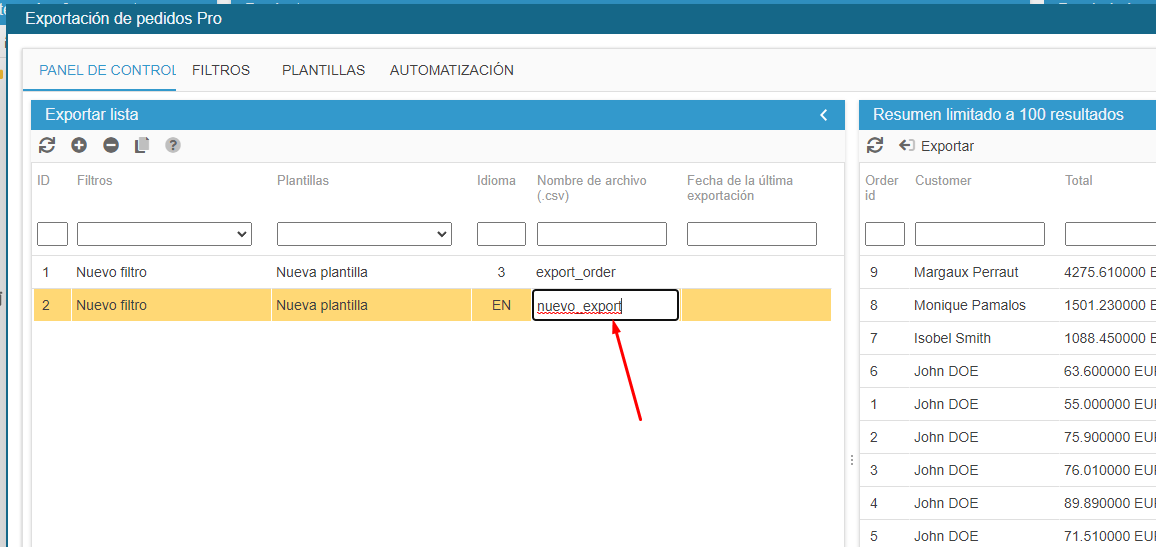Screen dimensions: 1156x547
Task: Add a new export row with plus icon
Action: tap(79, 146)
